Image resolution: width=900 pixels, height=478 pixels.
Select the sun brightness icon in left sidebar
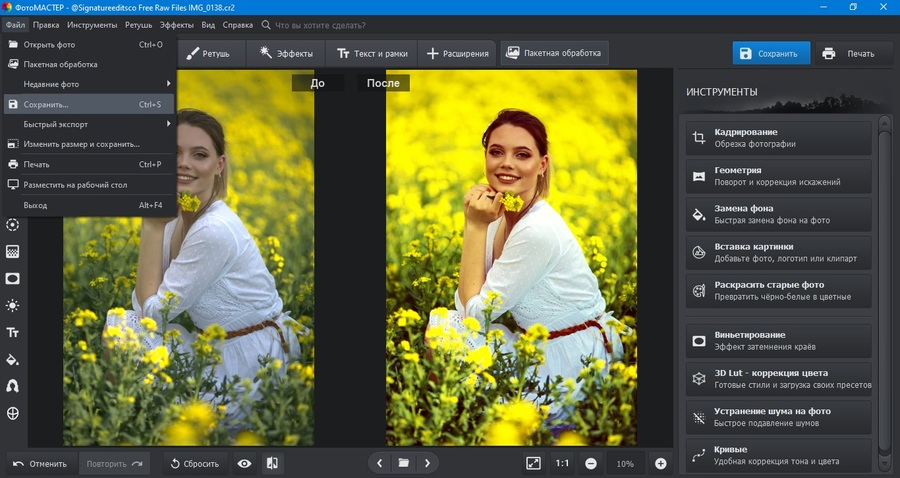click(x=13, y=305)
